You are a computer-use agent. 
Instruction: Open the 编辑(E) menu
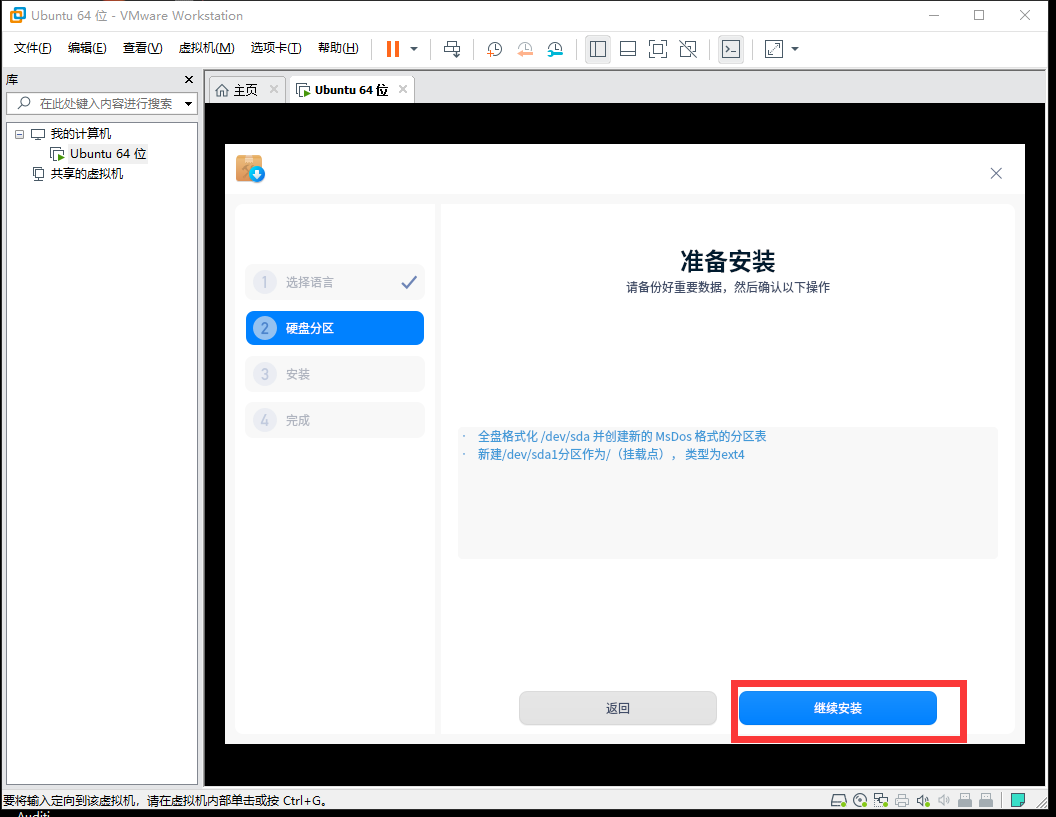click(x=87, y=48)
